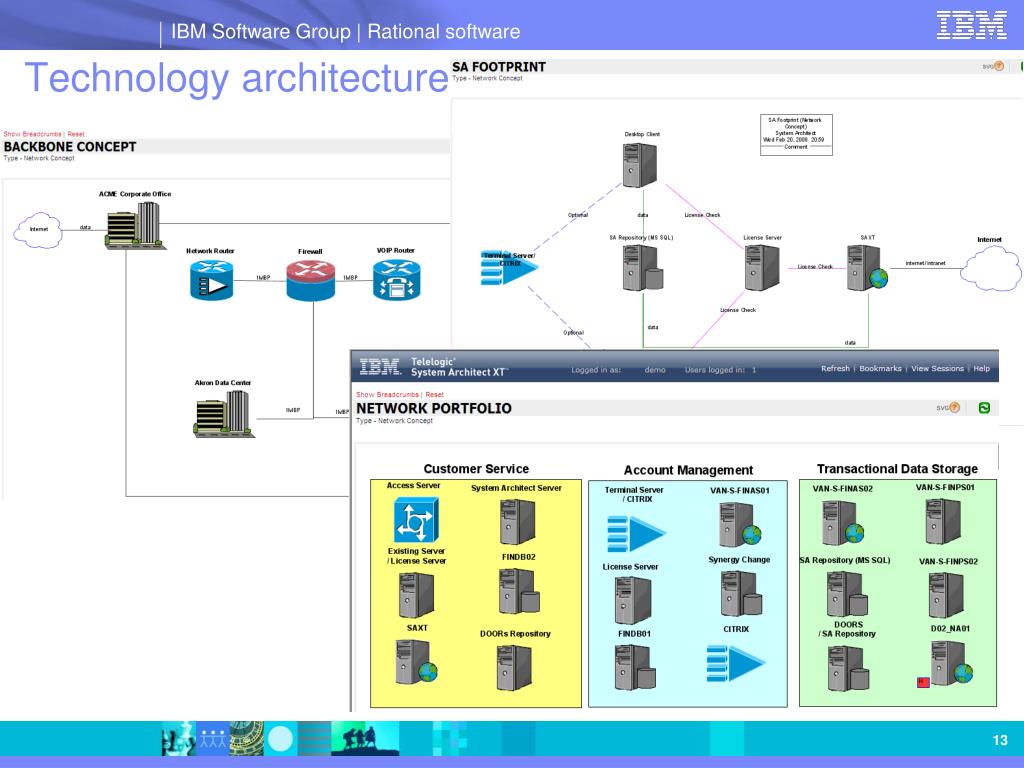1024x768 pixels.
Task: Click the FINDB02 server icon
Action: pos(519,590)
